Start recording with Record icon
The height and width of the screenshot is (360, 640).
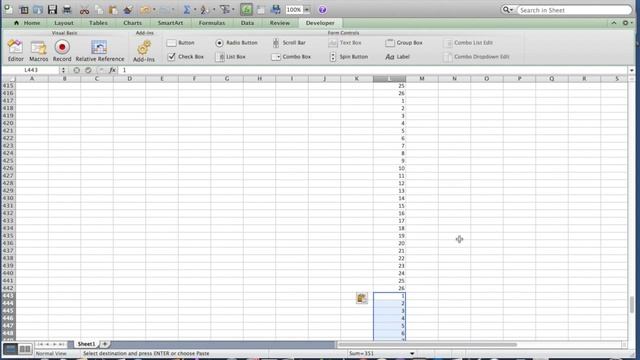62,51
